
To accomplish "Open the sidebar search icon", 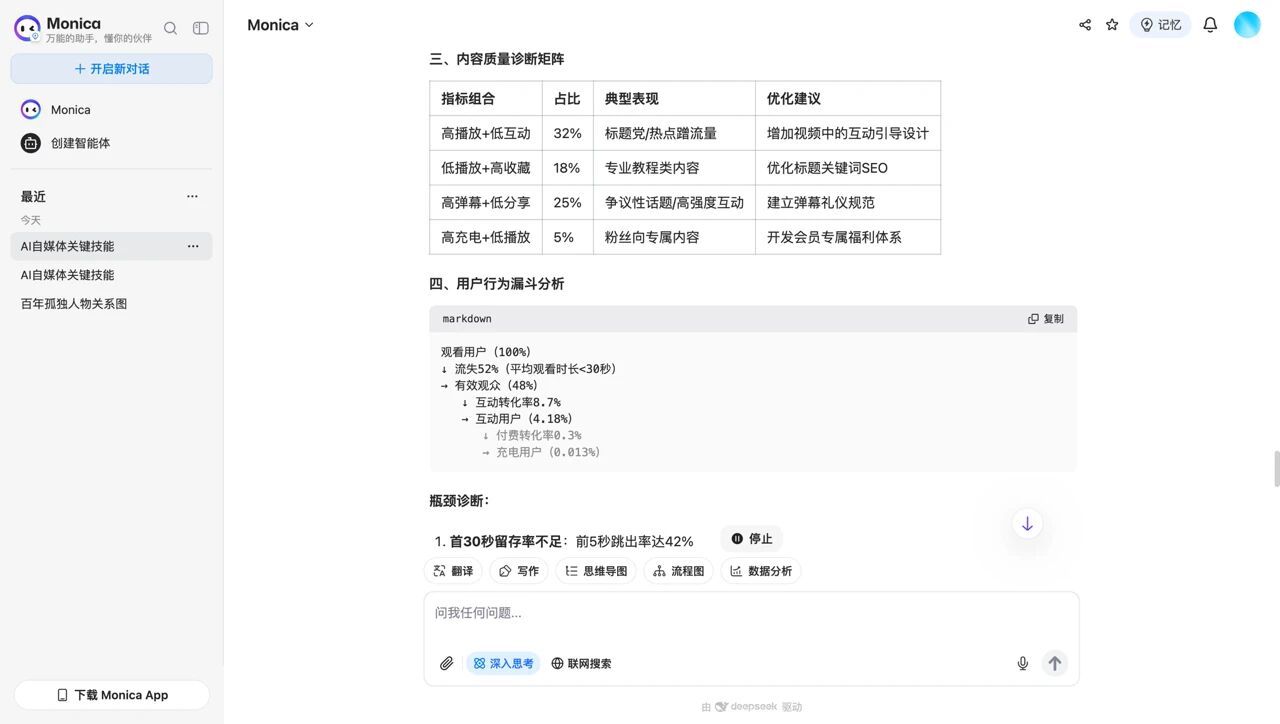I will (170, 29).
